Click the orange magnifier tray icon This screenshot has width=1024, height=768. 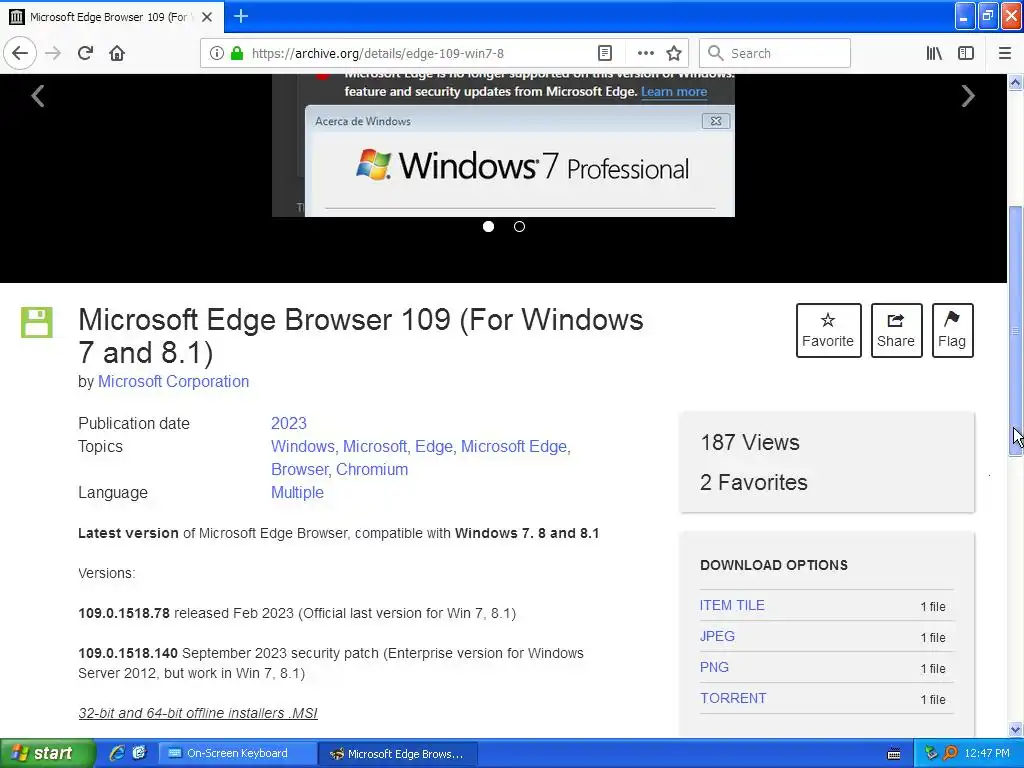pyautogui.click(x=950, y=754)
